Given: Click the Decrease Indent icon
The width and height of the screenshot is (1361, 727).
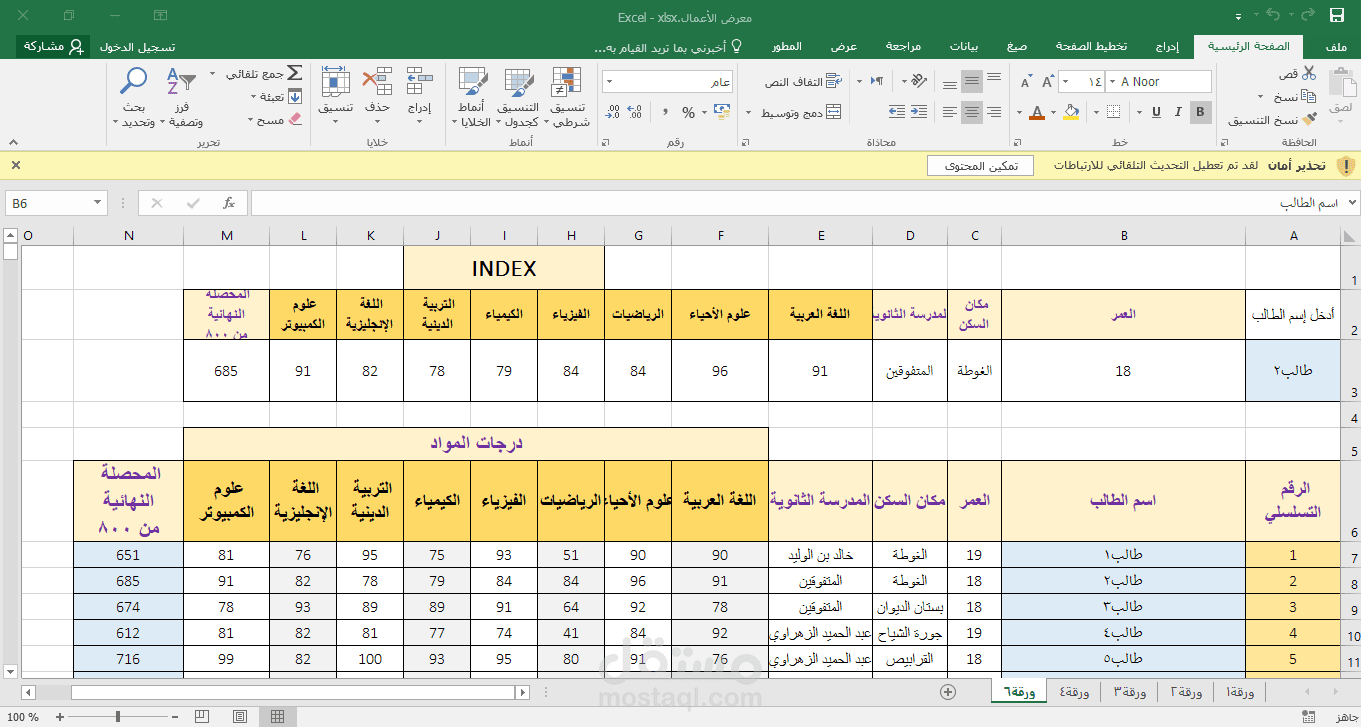Looking at the screenshot, I should click(x=920, y=112).
